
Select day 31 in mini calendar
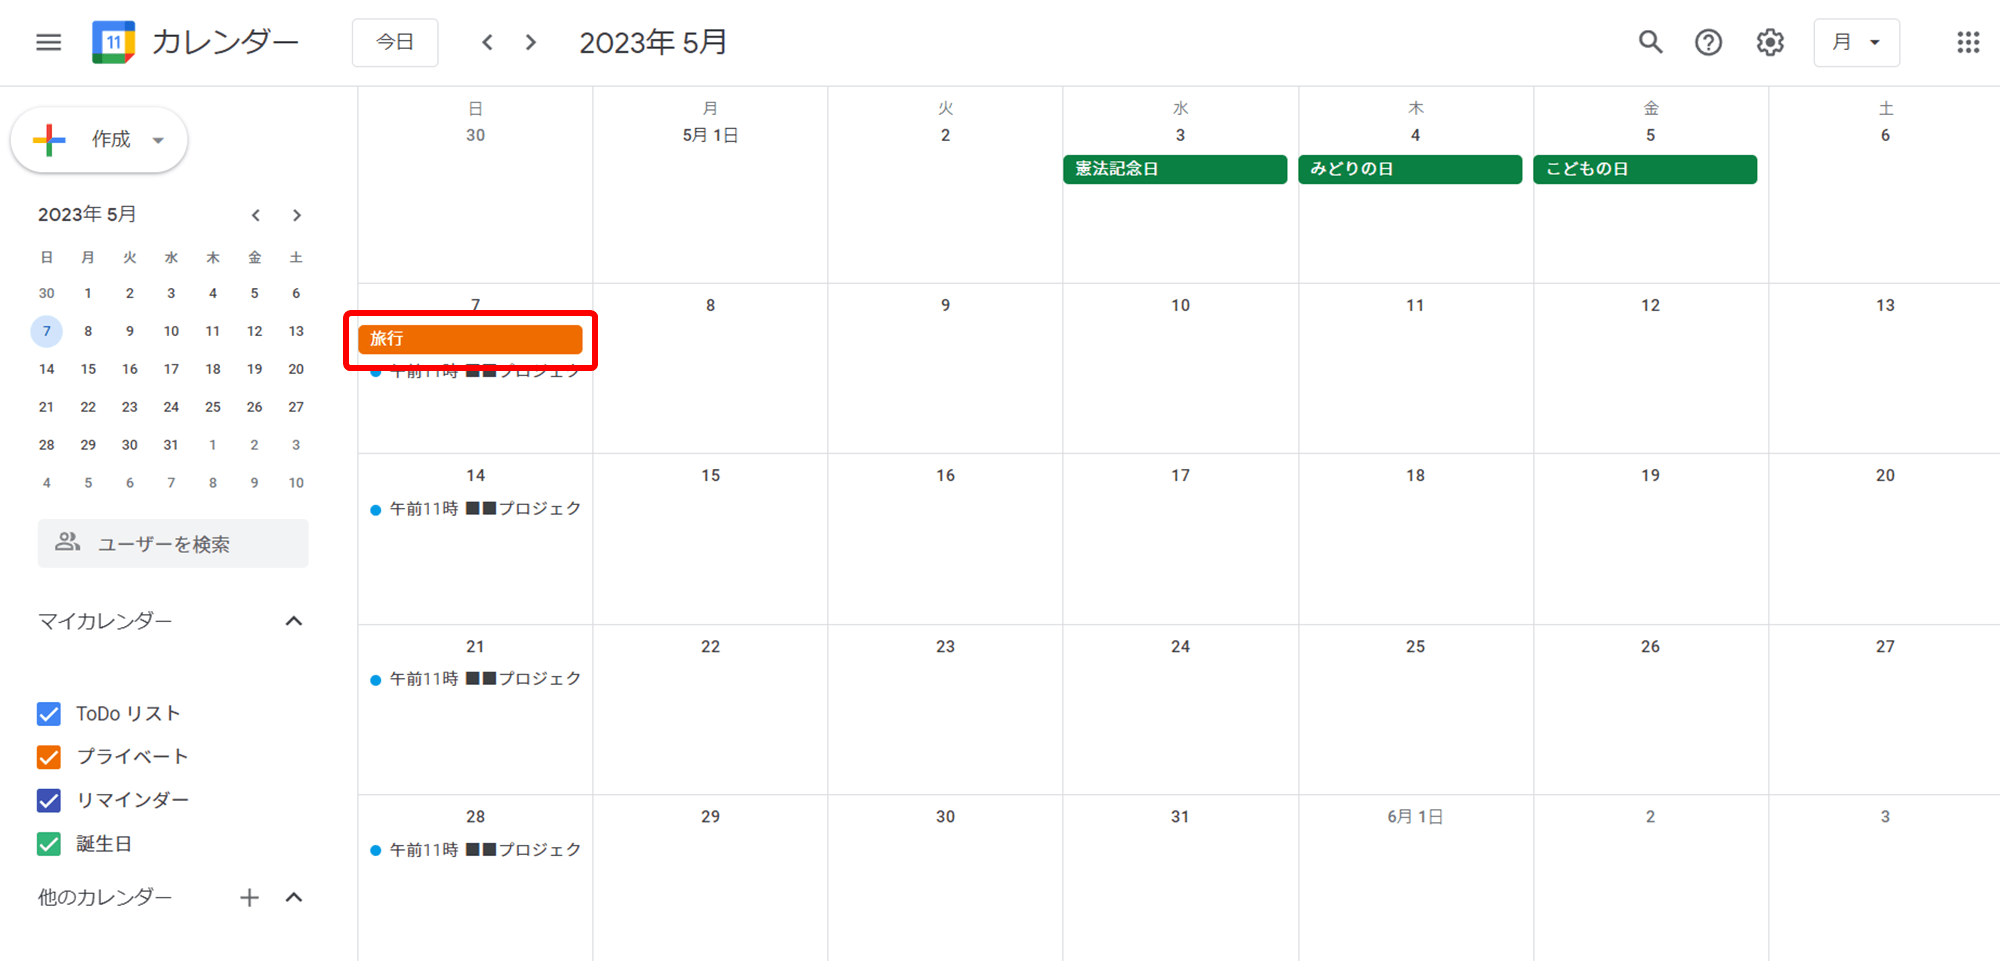coord(171,445)
